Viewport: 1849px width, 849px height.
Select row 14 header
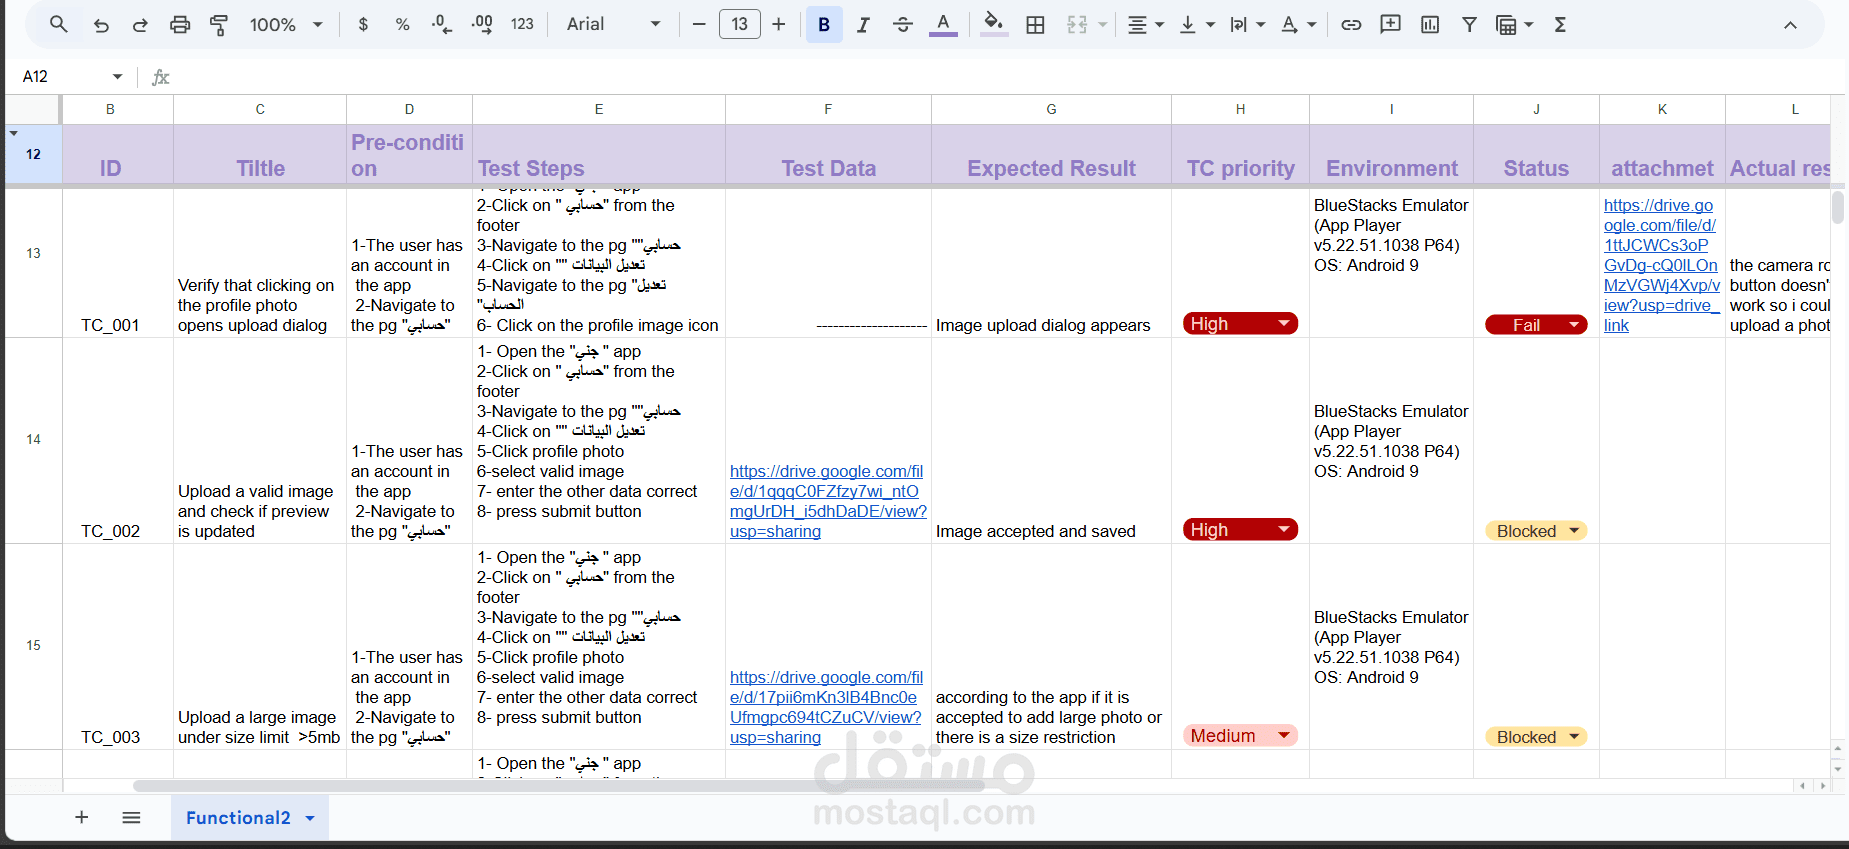pyautogui.click(x=33, y=440)
